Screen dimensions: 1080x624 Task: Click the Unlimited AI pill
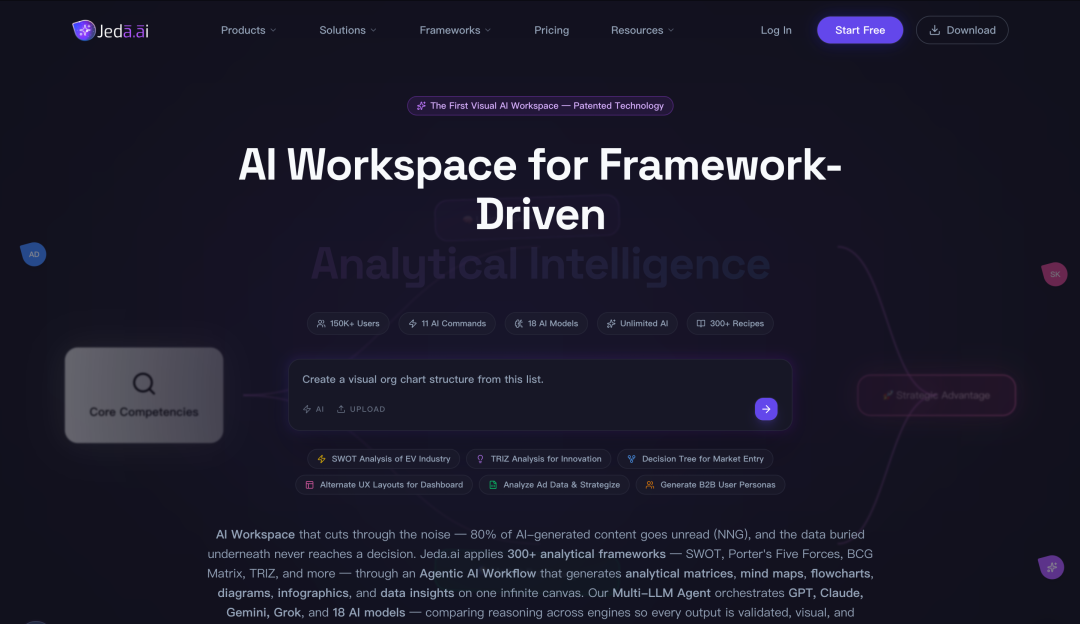coord(637,324)
